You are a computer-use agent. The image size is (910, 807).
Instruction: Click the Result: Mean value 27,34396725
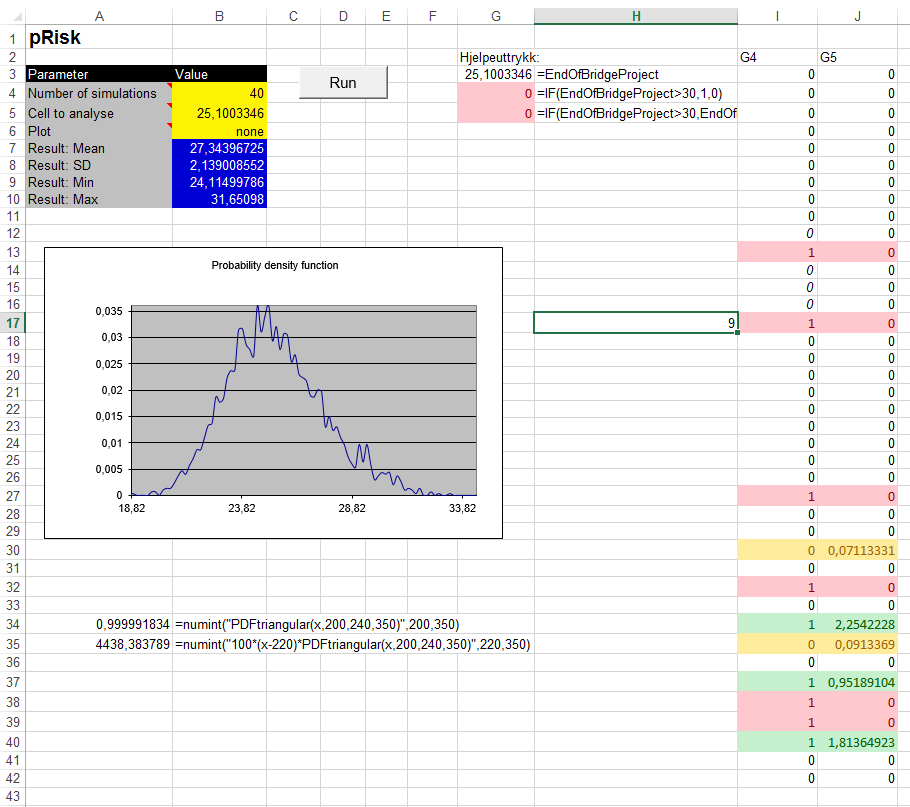[x=219, y=149]
